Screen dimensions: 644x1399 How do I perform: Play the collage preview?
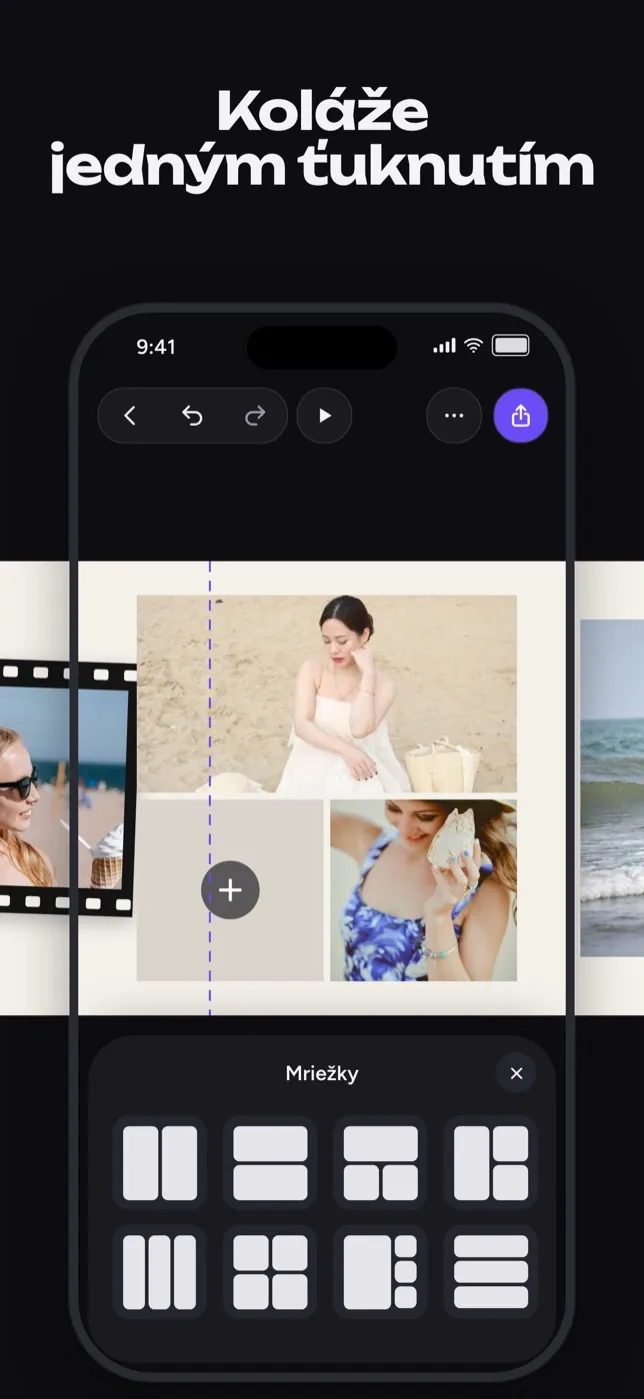click(x=324, y=416)
